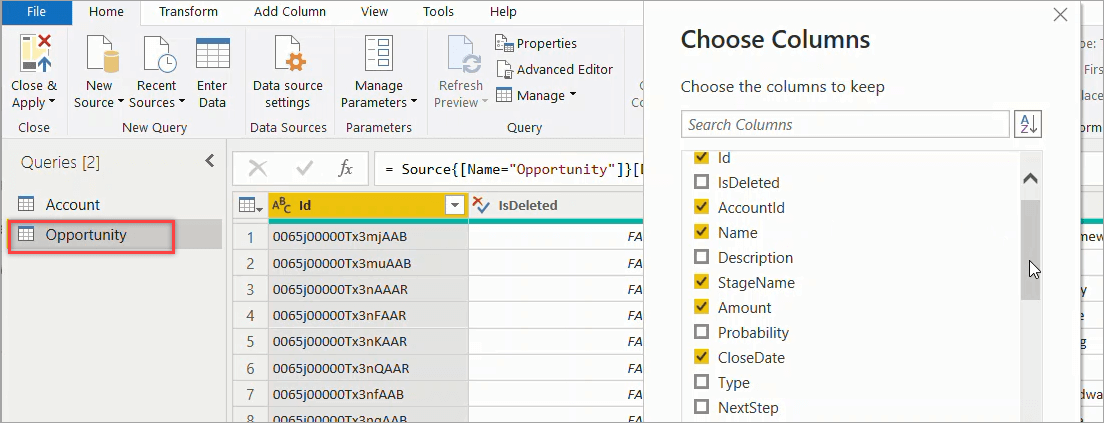Select the cell 0065j00000Tx3nFAAR
The width and height of the screenshot is (1104, 423).
pos(368,315)
